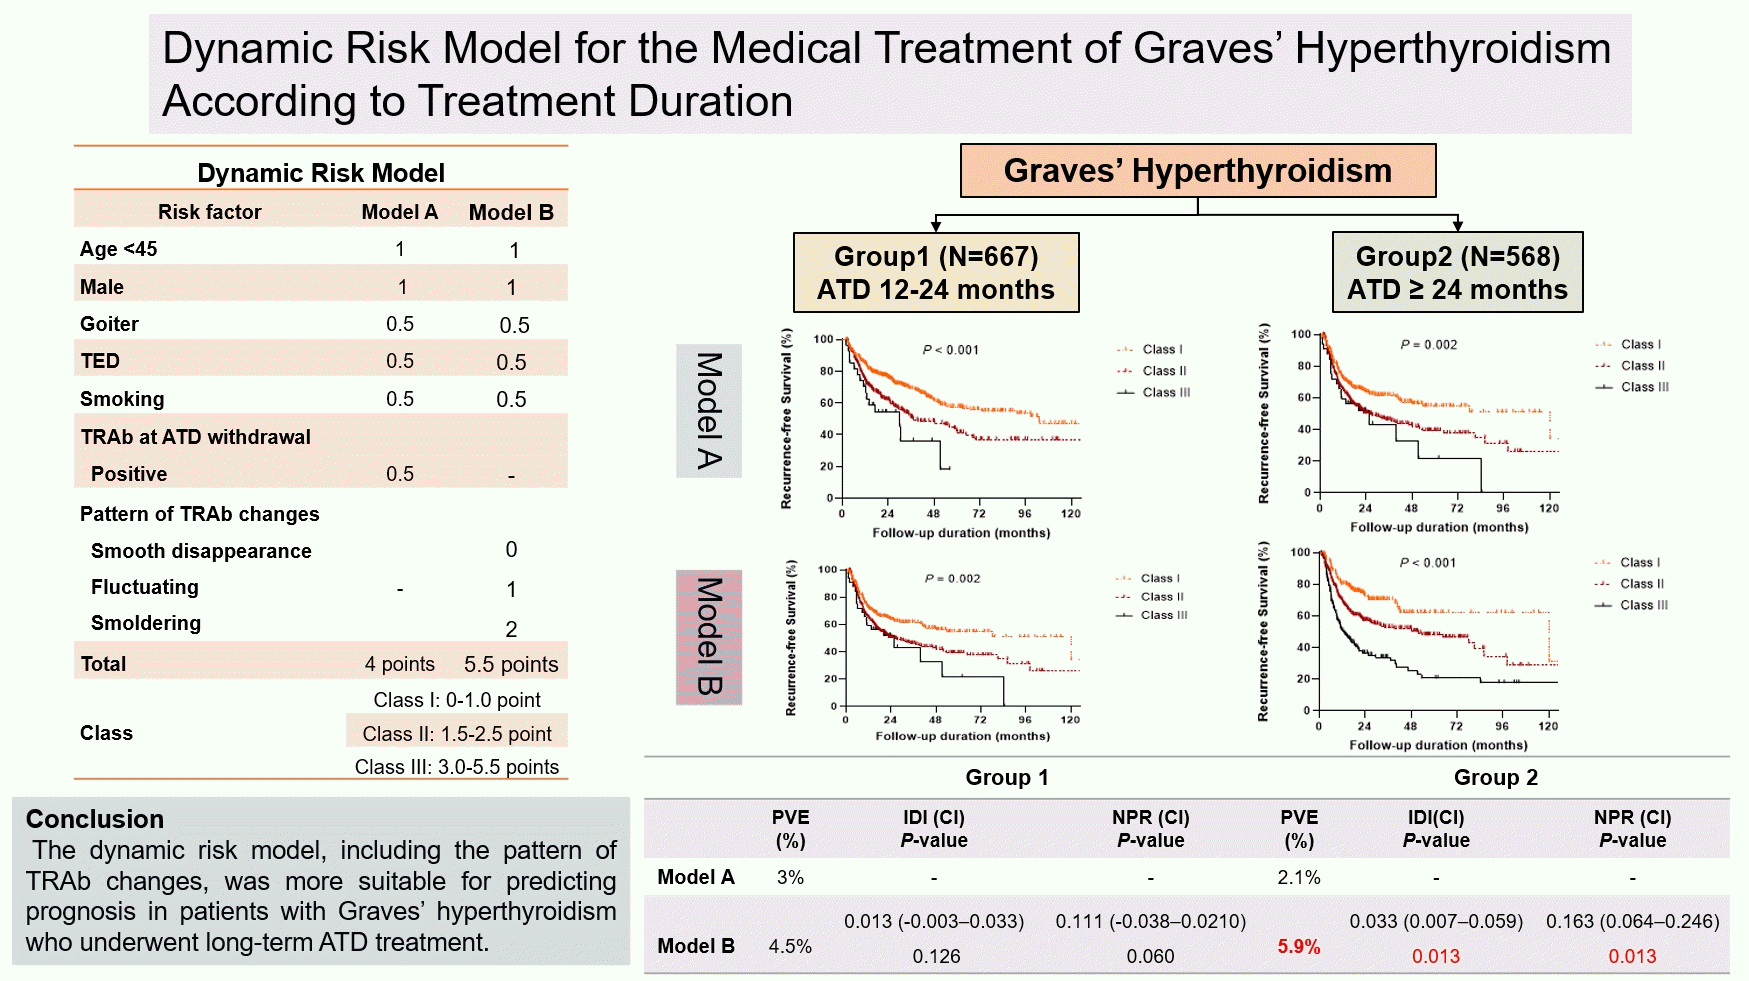This screenshot has height=981, width=1749.
Task: Select NPR value '0.163 (0.064–0.246)'
Action: [x=1633, y=921]
